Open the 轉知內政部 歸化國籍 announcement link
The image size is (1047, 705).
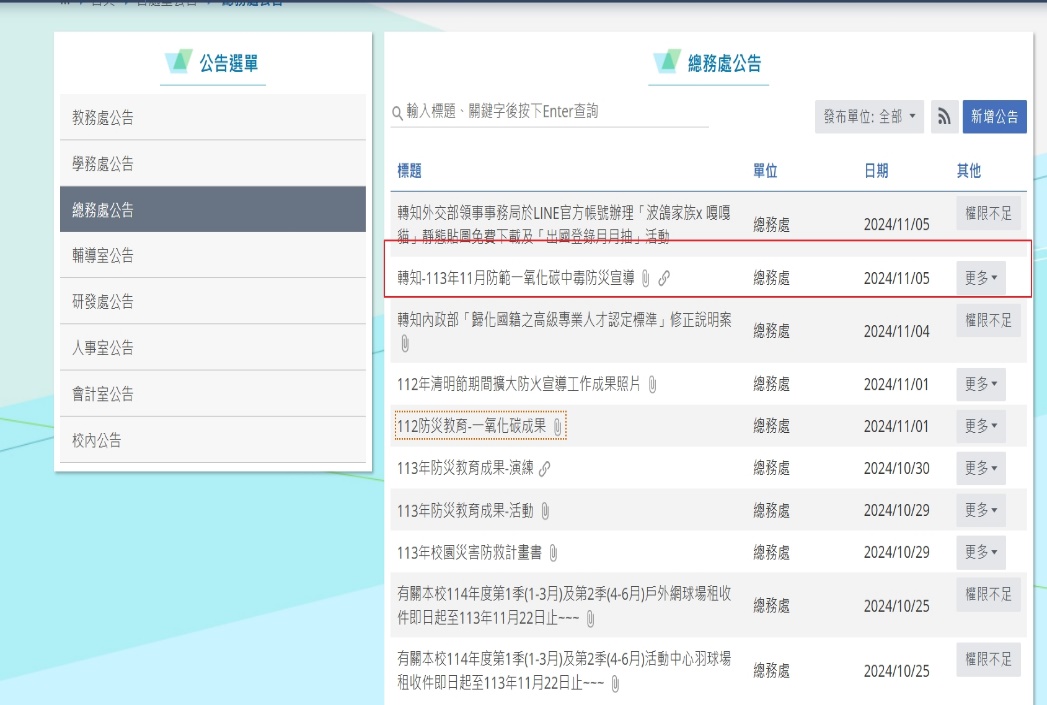[x=564, y=320]
